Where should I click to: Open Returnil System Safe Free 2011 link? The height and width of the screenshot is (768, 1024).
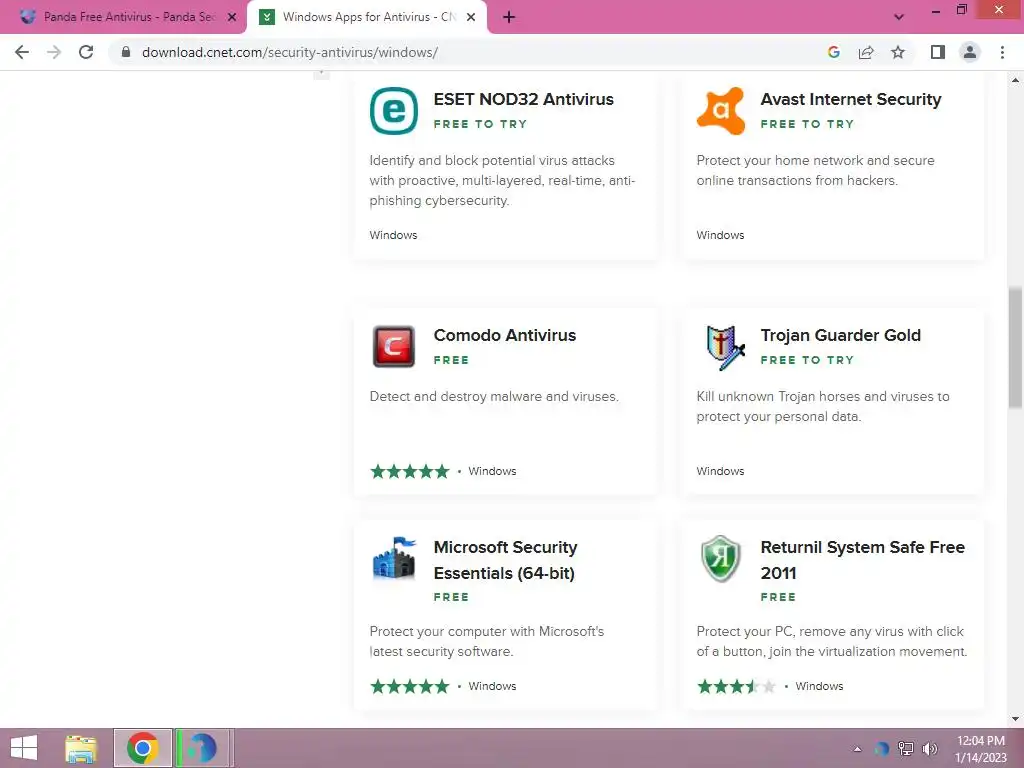pos(863,560)
